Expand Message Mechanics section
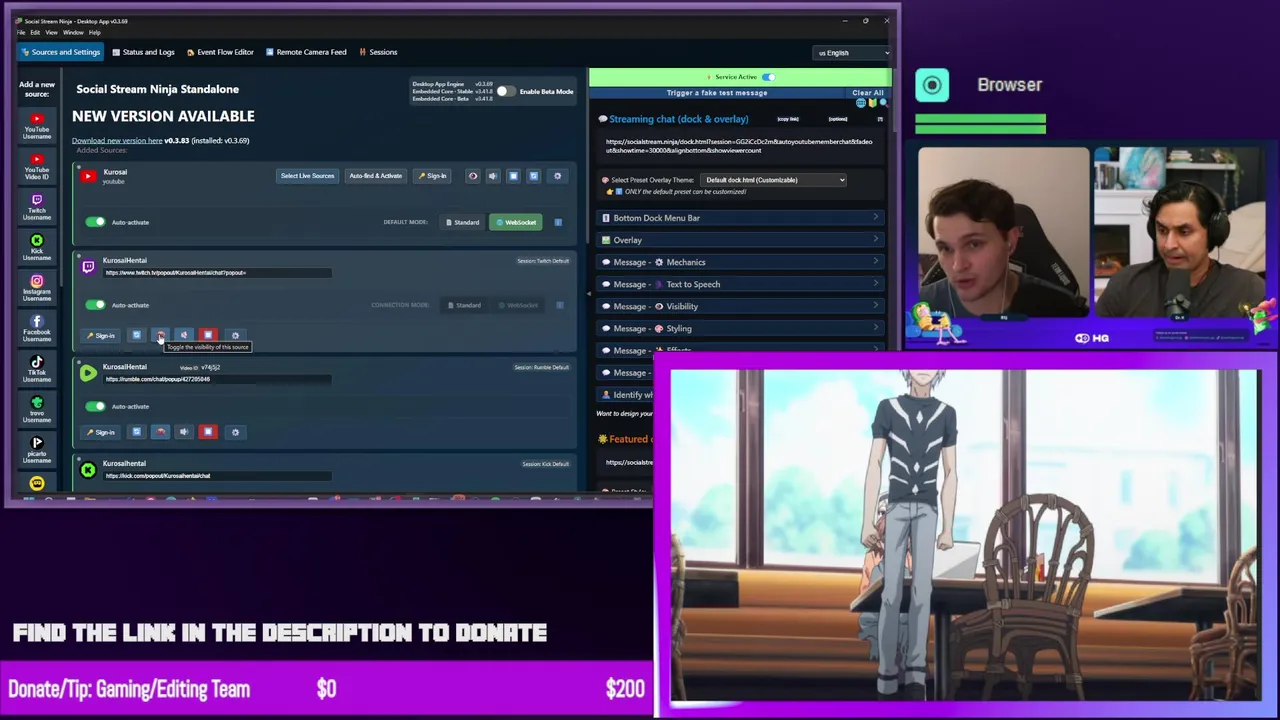Viewport: 1280px width, 720px height. coord(739,262)
